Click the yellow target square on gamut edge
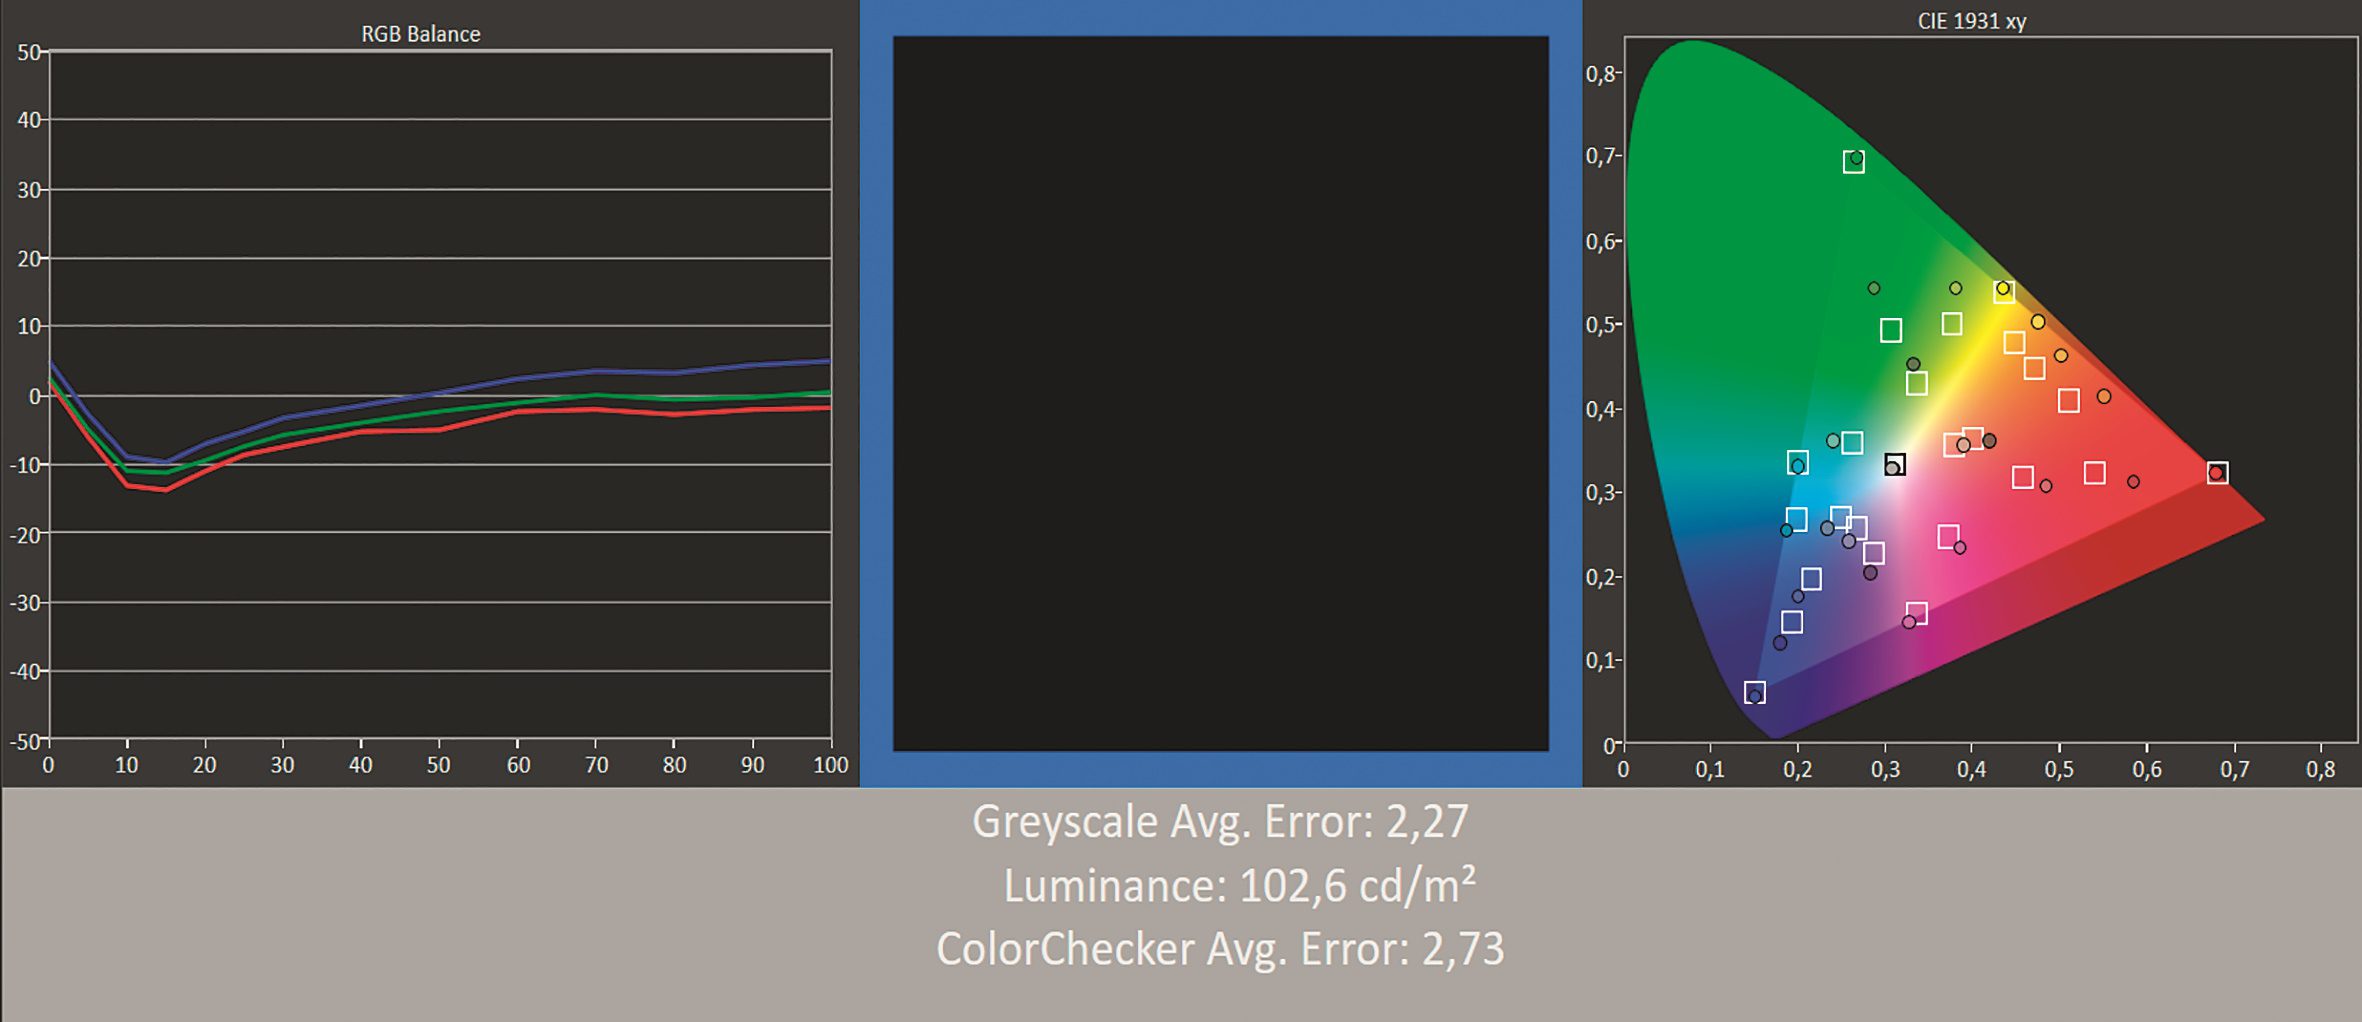The image size is (2362, 1022). click(2004, 292)
